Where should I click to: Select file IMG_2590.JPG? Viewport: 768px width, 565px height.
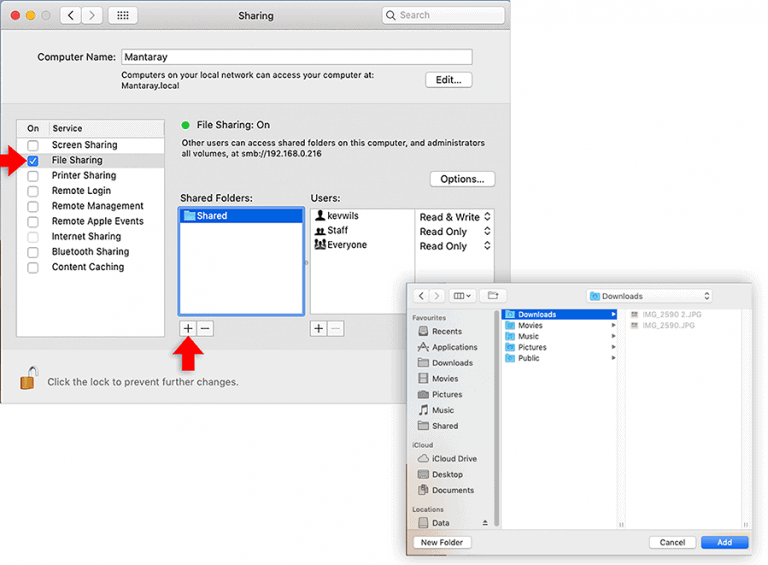[663, 325]
